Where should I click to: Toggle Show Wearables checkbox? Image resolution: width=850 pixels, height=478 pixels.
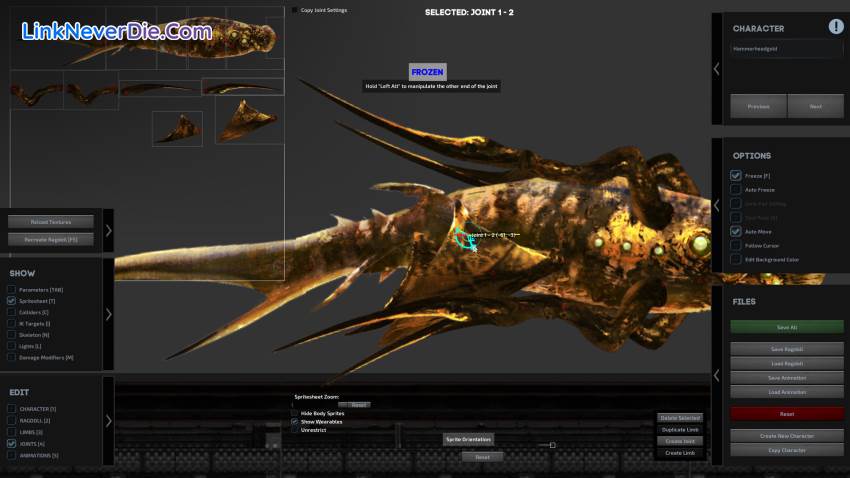tap(294, 422)
